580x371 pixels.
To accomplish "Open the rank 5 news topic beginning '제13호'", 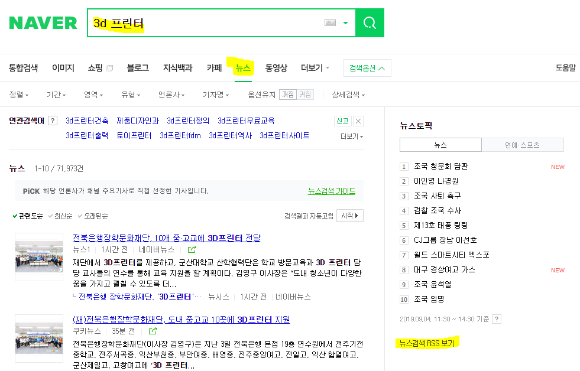I will tap(441, 225).
